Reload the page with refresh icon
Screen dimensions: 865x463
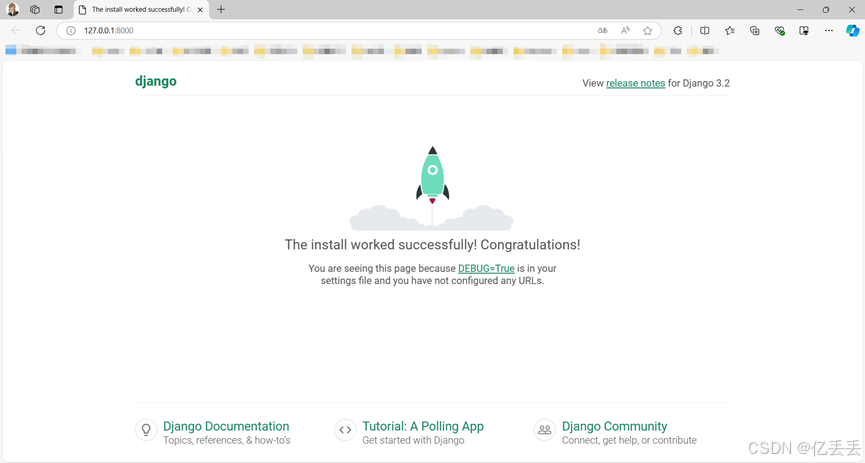pos(40,30)
